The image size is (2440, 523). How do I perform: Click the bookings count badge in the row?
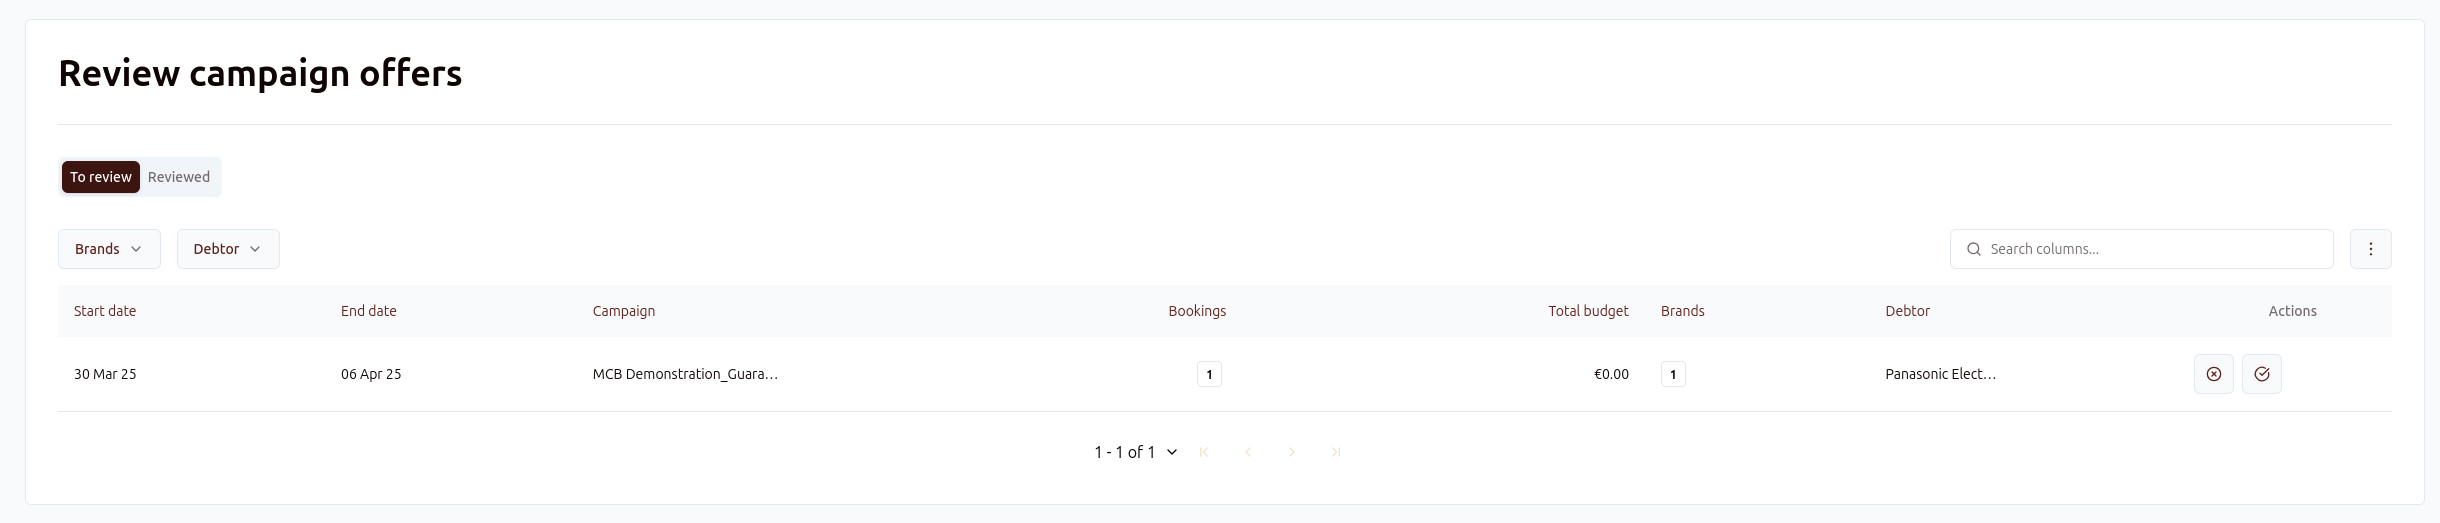1209,374
